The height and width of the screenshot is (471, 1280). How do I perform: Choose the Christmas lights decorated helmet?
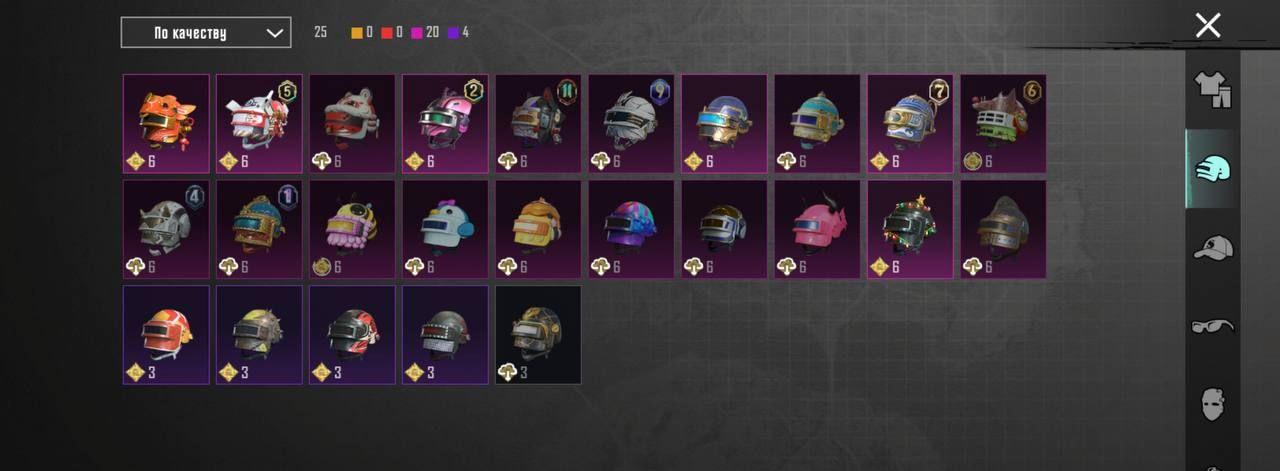pos(910,229)
